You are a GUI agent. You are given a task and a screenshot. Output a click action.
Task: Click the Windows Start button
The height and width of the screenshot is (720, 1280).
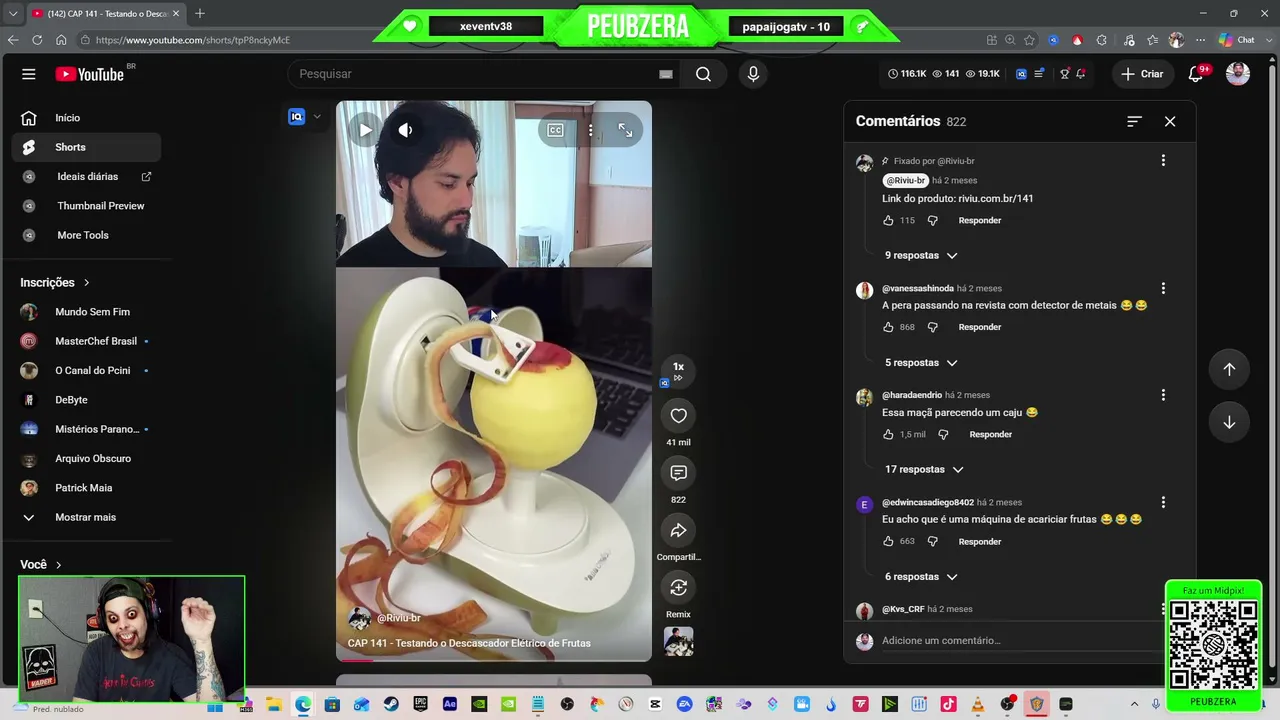215,705
